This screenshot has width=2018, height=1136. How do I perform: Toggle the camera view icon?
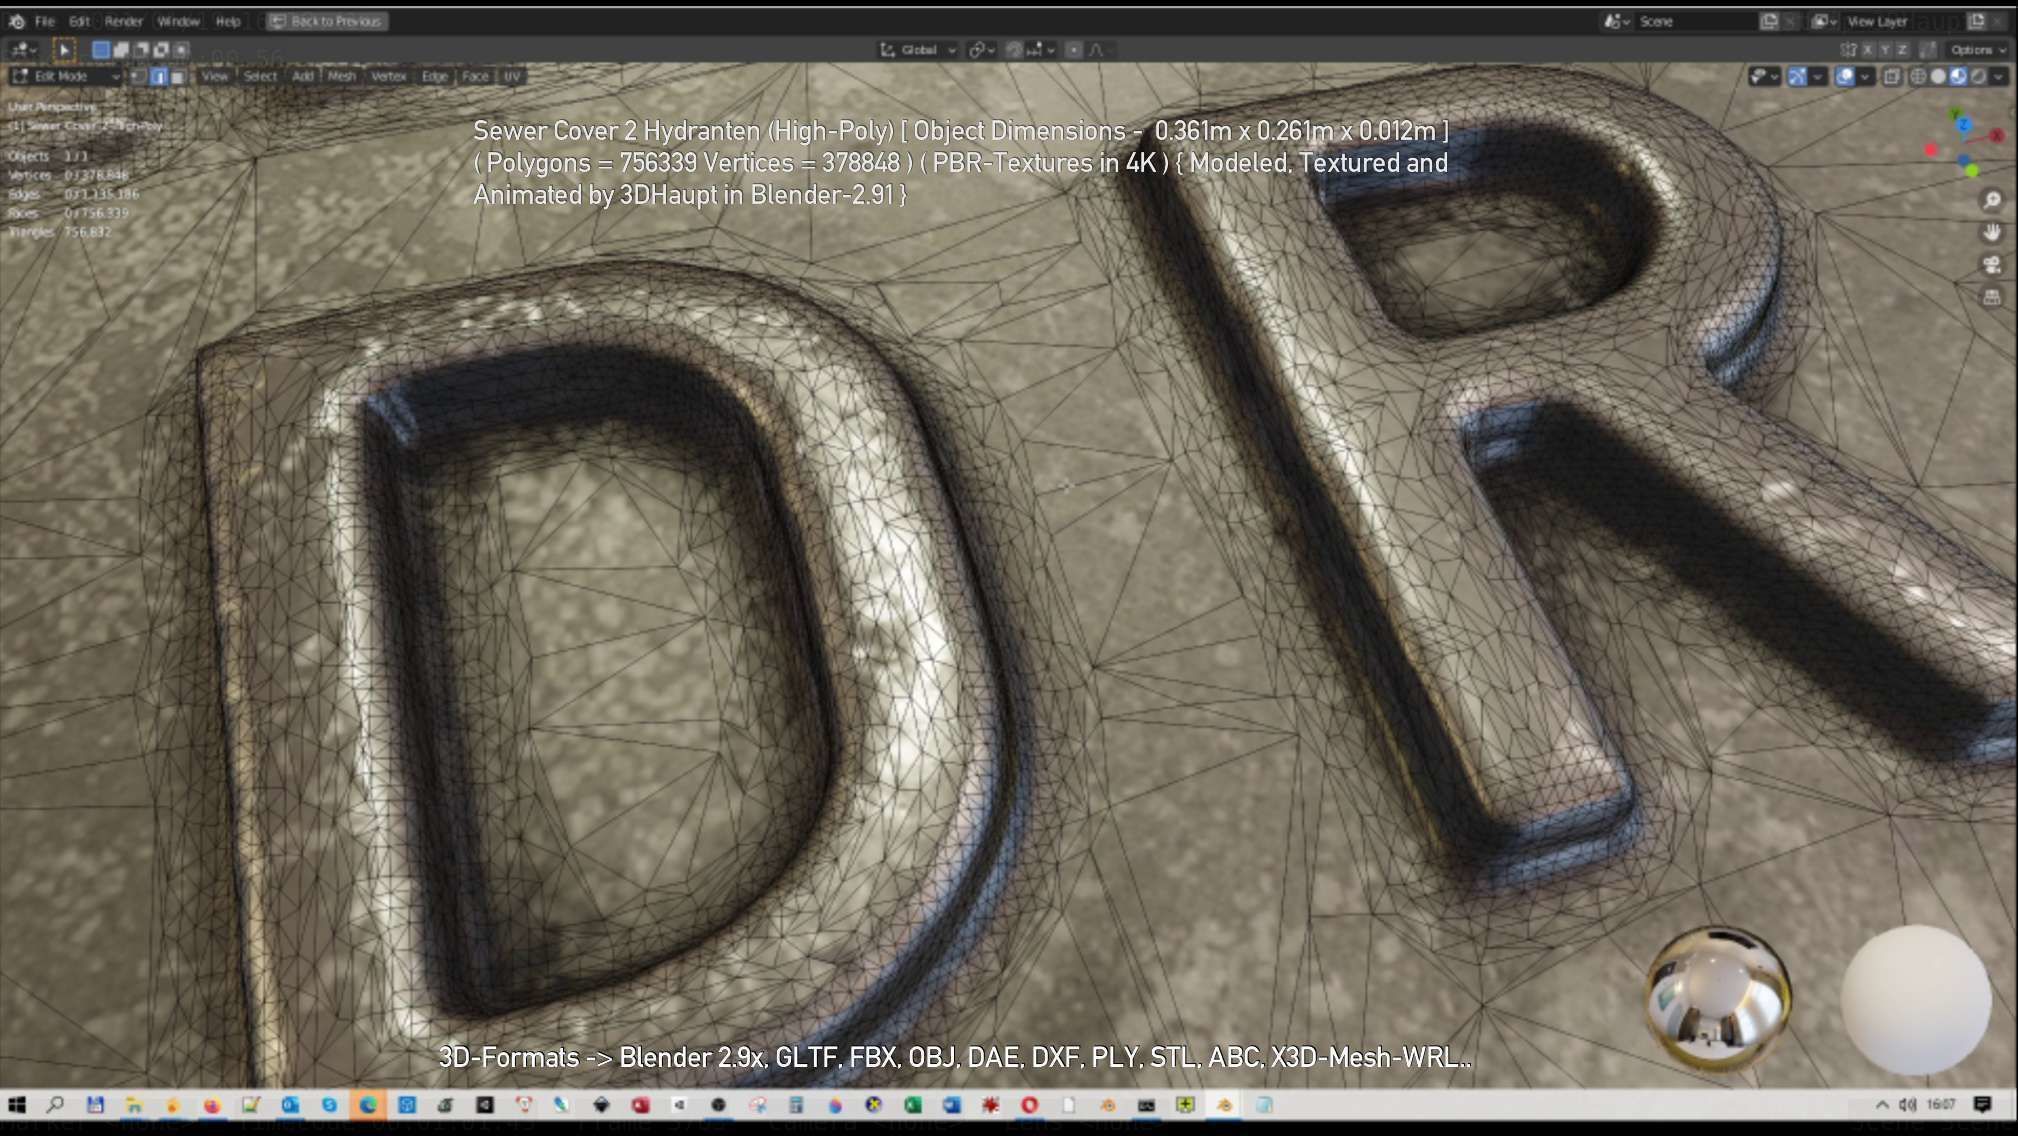tap(1992, 265)
